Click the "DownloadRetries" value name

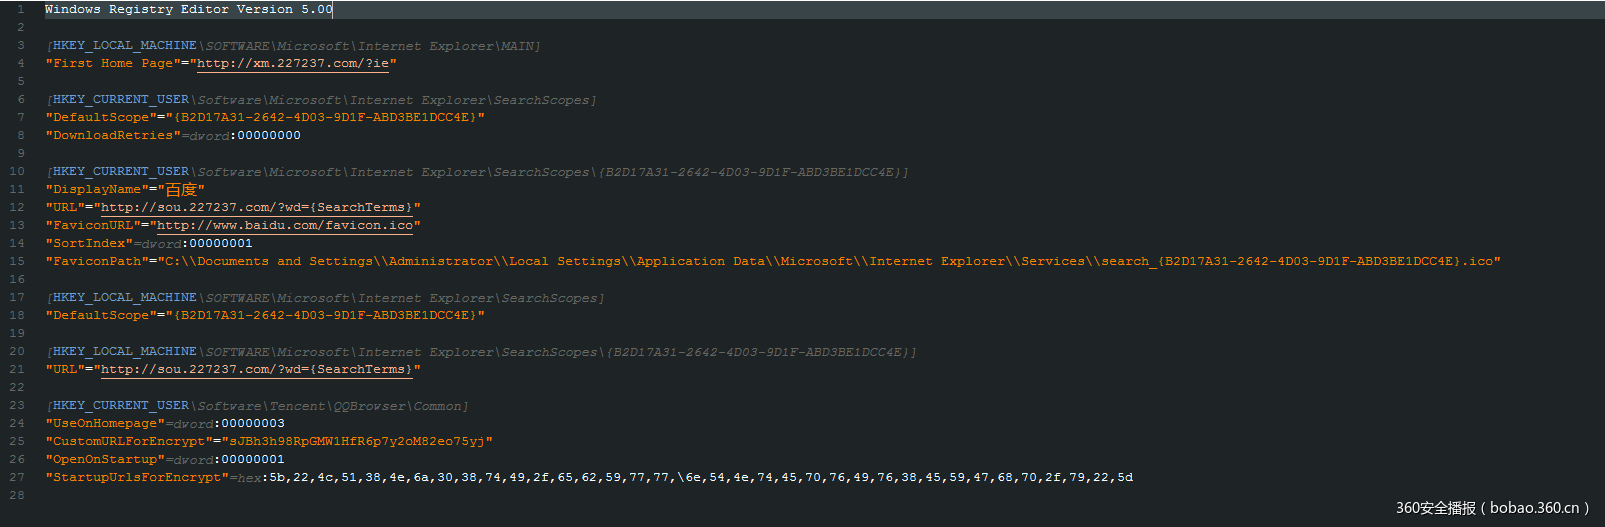pyautogui.click(x=113, y=136)
